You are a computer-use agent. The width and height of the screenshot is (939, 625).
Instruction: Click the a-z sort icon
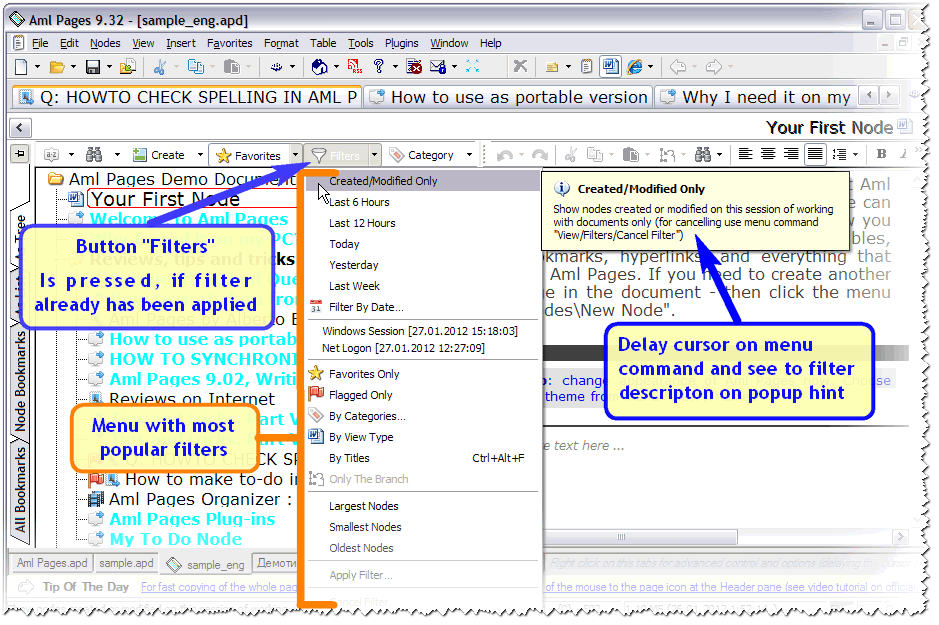52,155
